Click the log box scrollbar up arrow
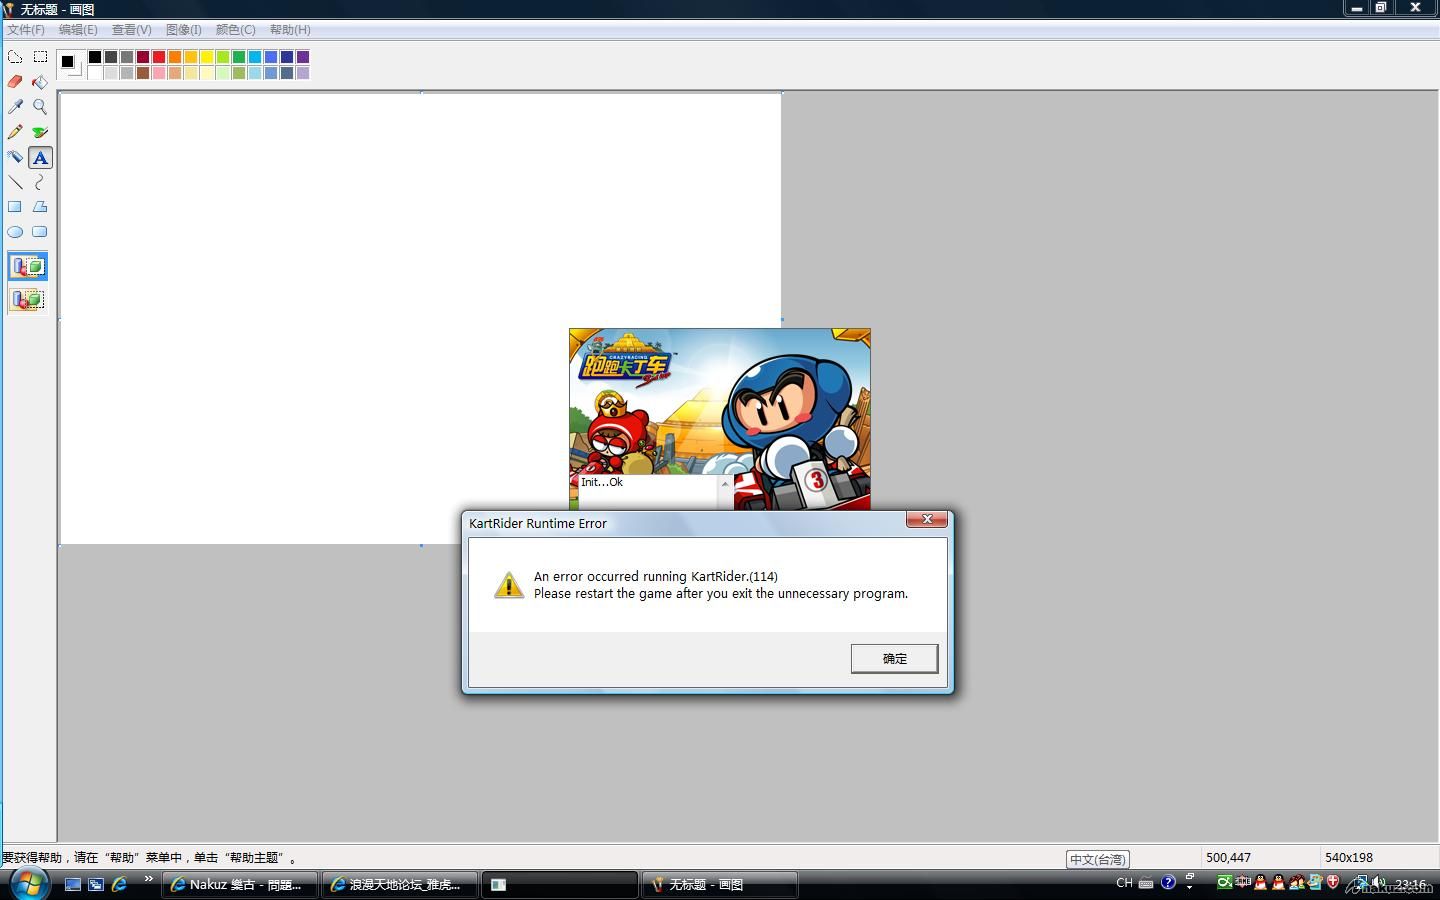 pyautogui.click(x=725, y=483)
